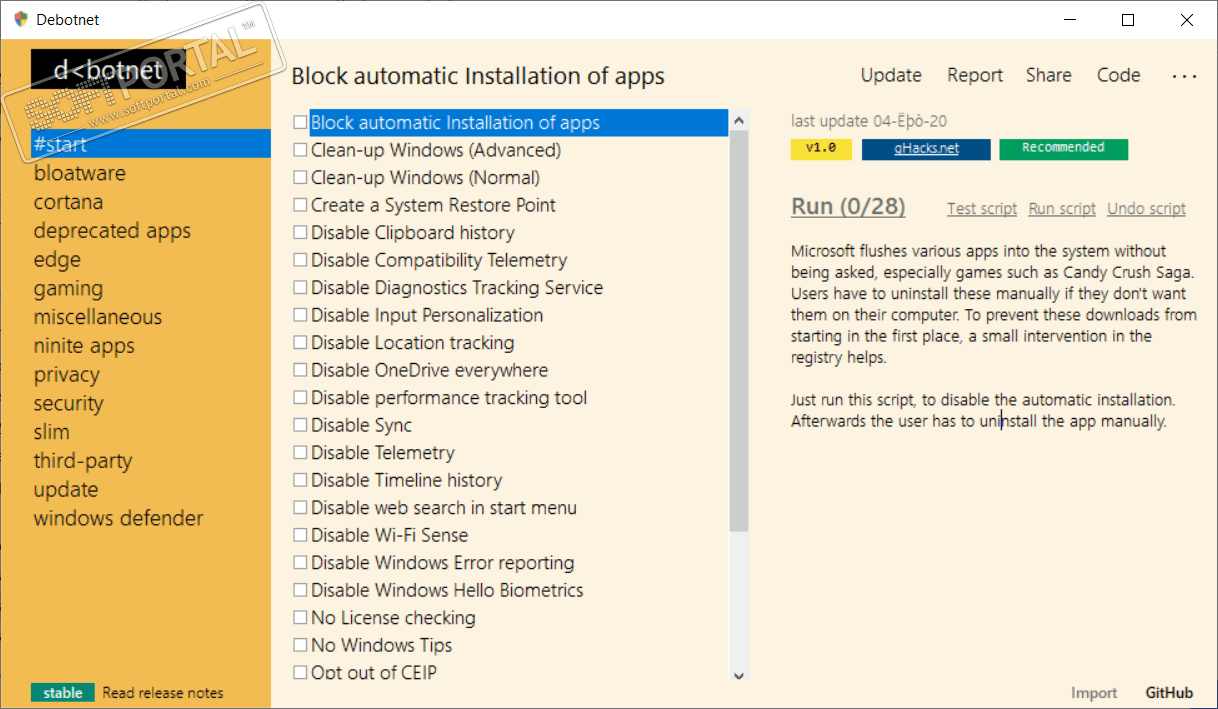Switch to windows defender category
The width and height of the screenshot is (1218, 709).
[x=118, y=518]
